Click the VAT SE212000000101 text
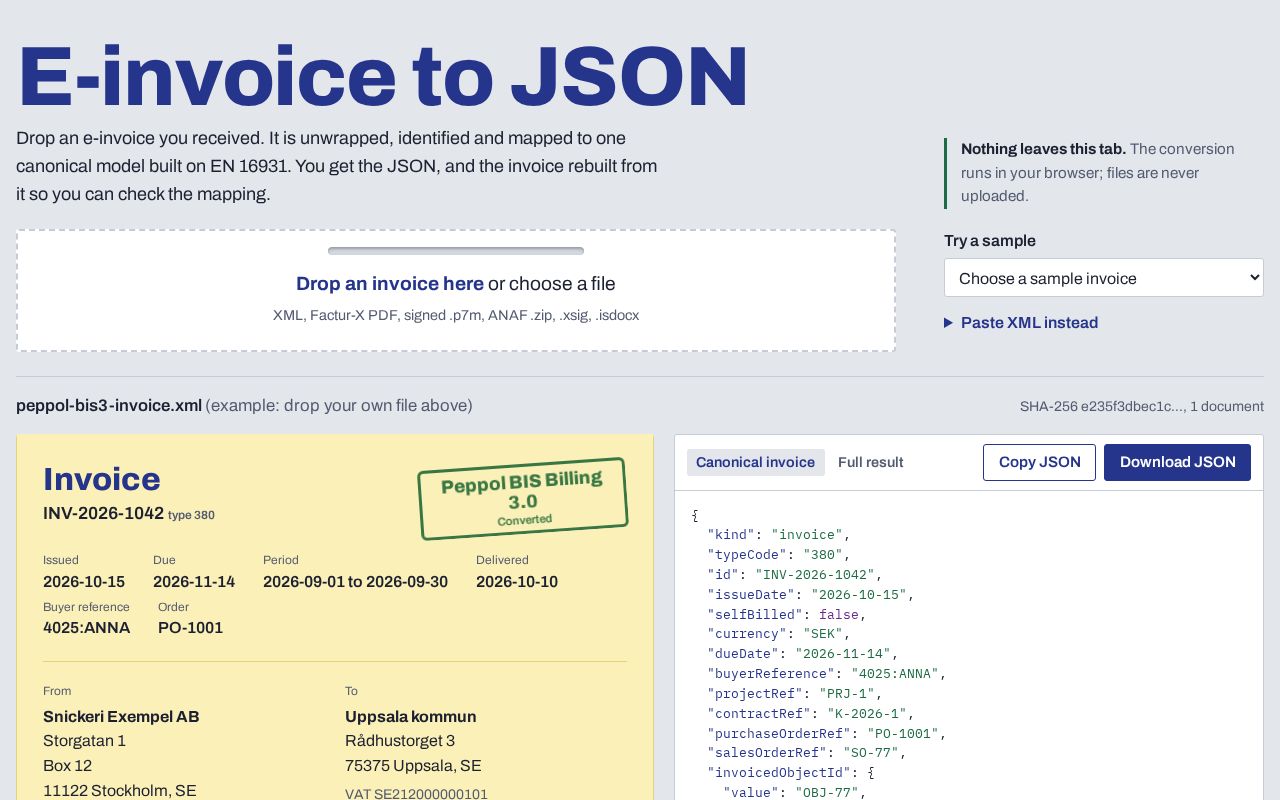 (x=416, y=795)
